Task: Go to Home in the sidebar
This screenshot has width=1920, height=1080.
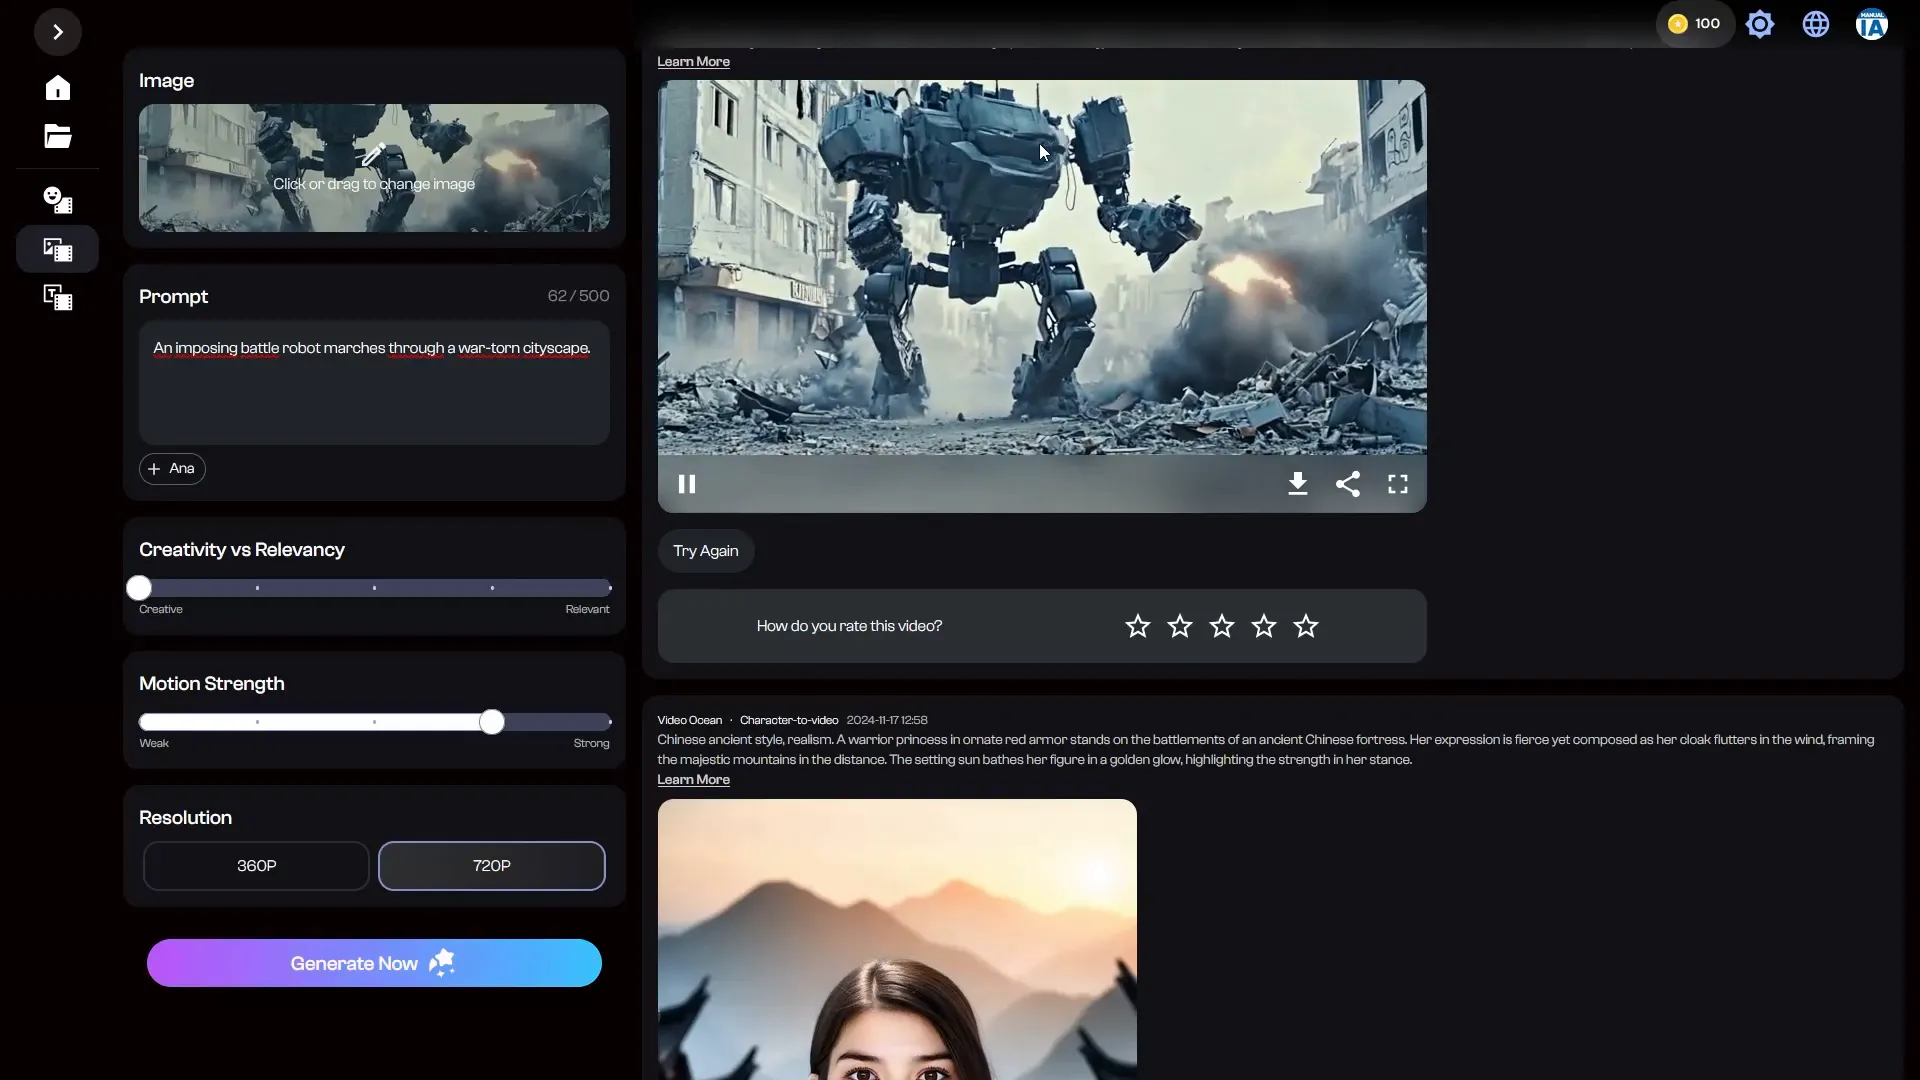Action: point(58,88)
